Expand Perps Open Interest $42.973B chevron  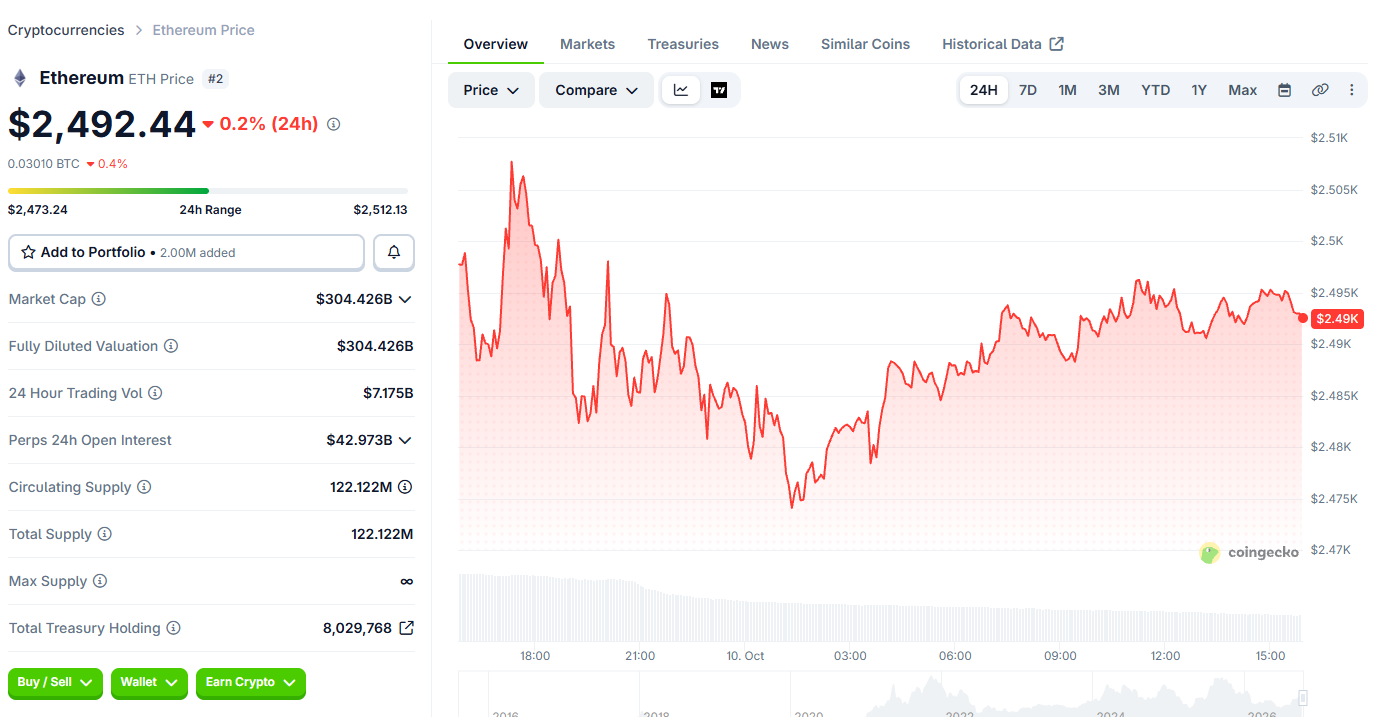[405, 440]
